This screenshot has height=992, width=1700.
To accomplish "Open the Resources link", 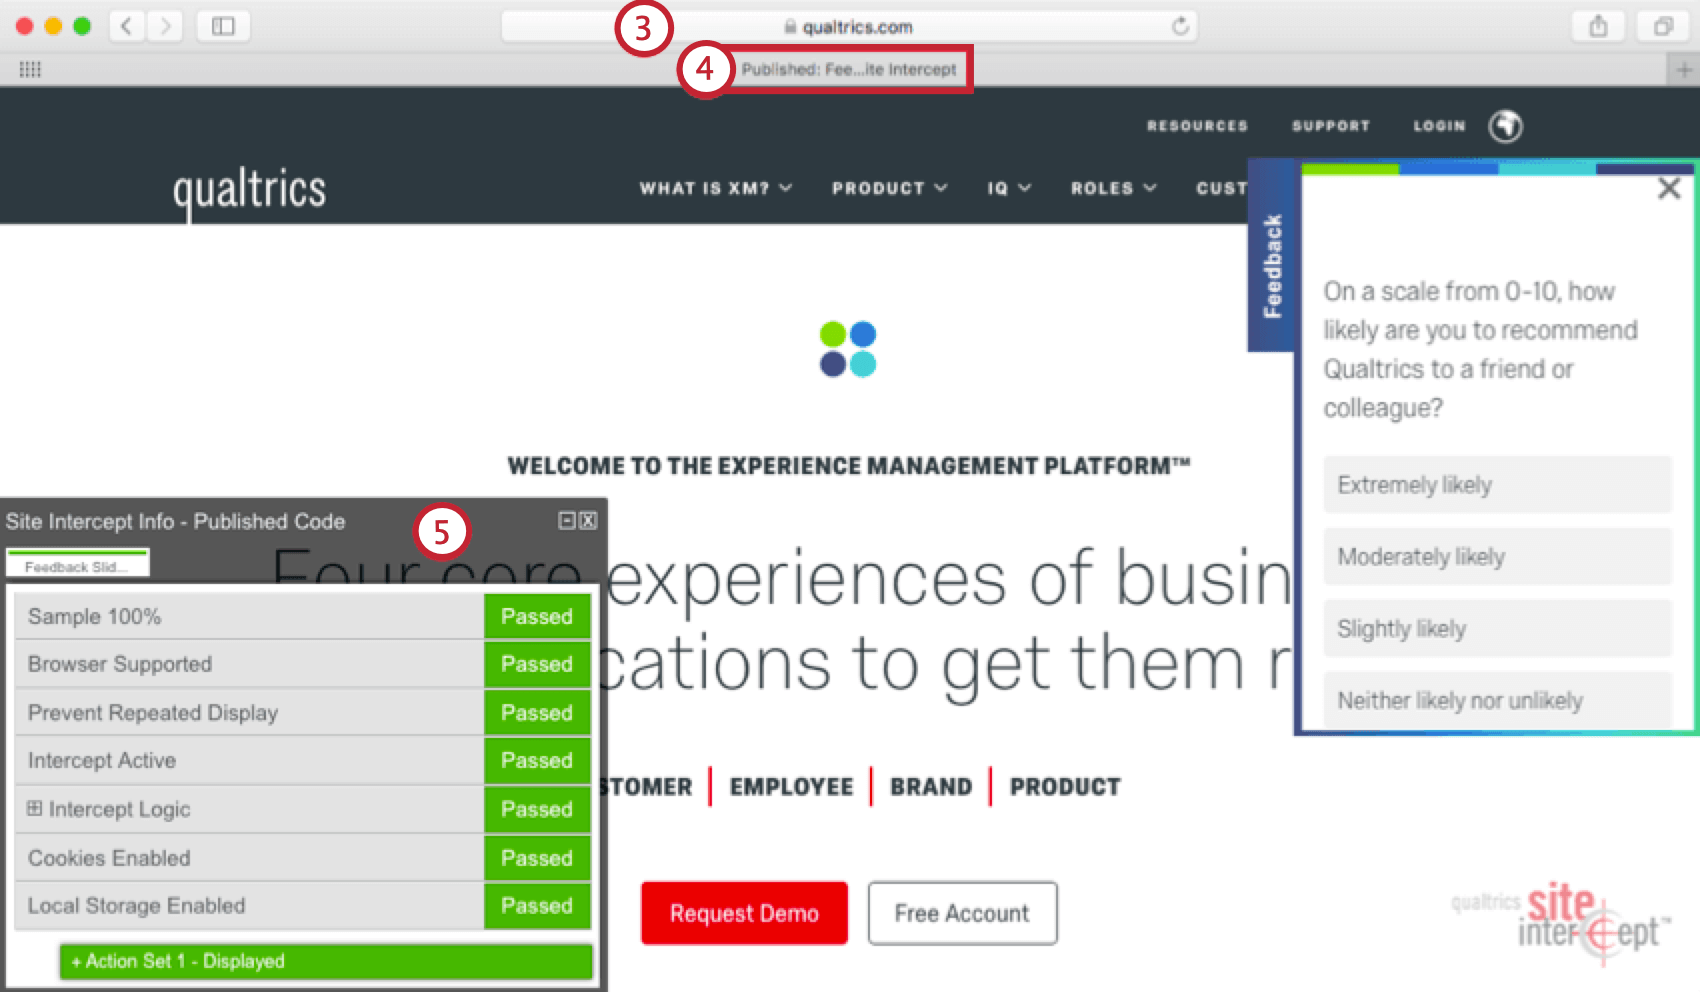I will pos(1197,126).
